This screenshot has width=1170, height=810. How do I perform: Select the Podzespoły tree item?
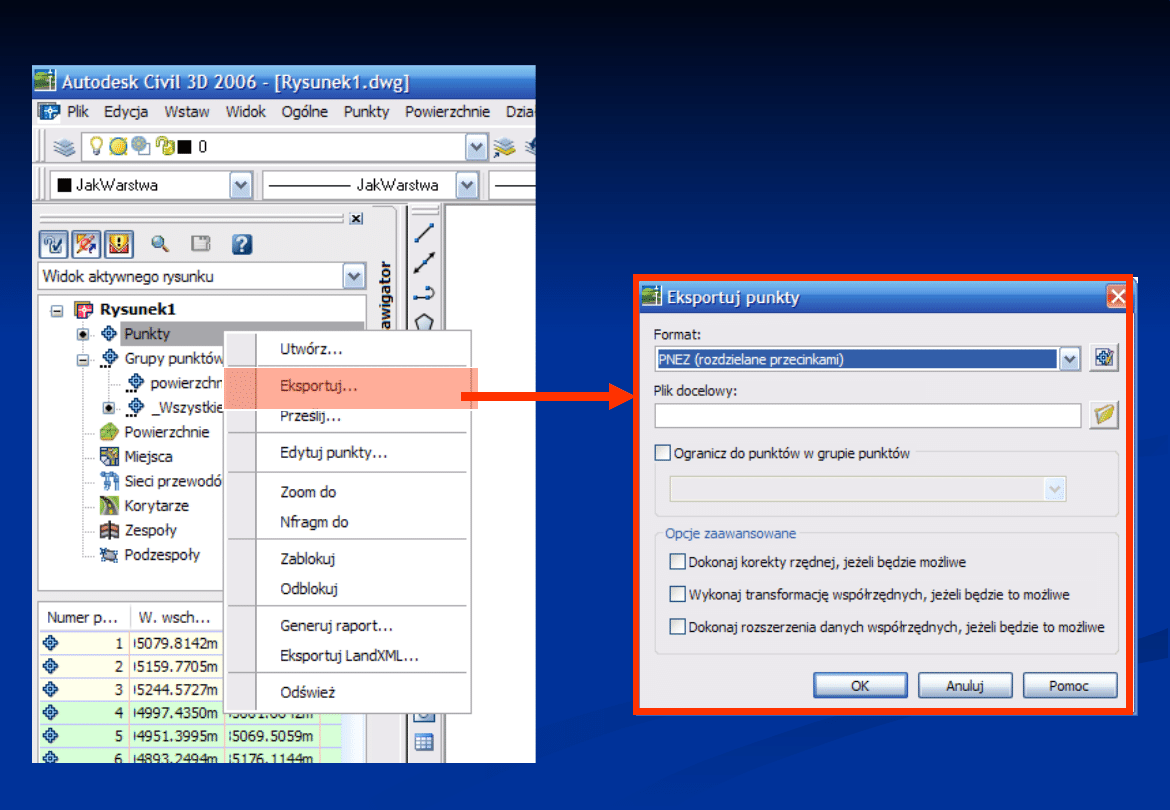click(162, 555)
